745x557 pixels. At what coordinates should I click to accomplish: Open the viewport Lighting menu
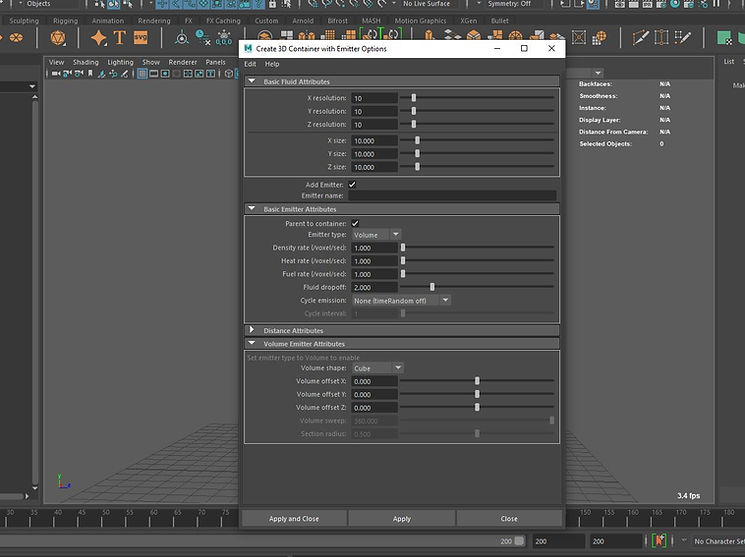(120, 62)
